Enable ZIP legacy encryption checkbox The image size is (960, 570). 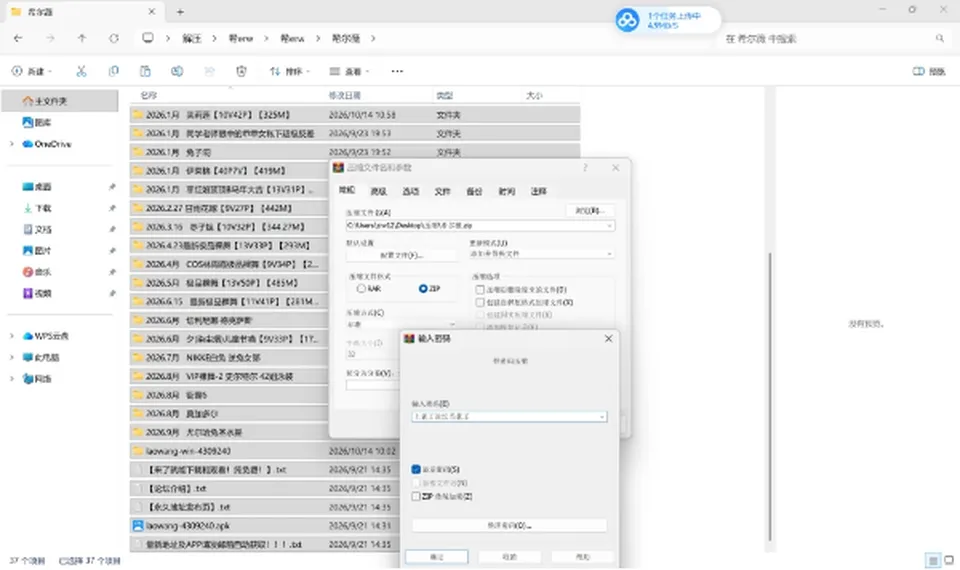pyautogui.click(x=416, y=497)
